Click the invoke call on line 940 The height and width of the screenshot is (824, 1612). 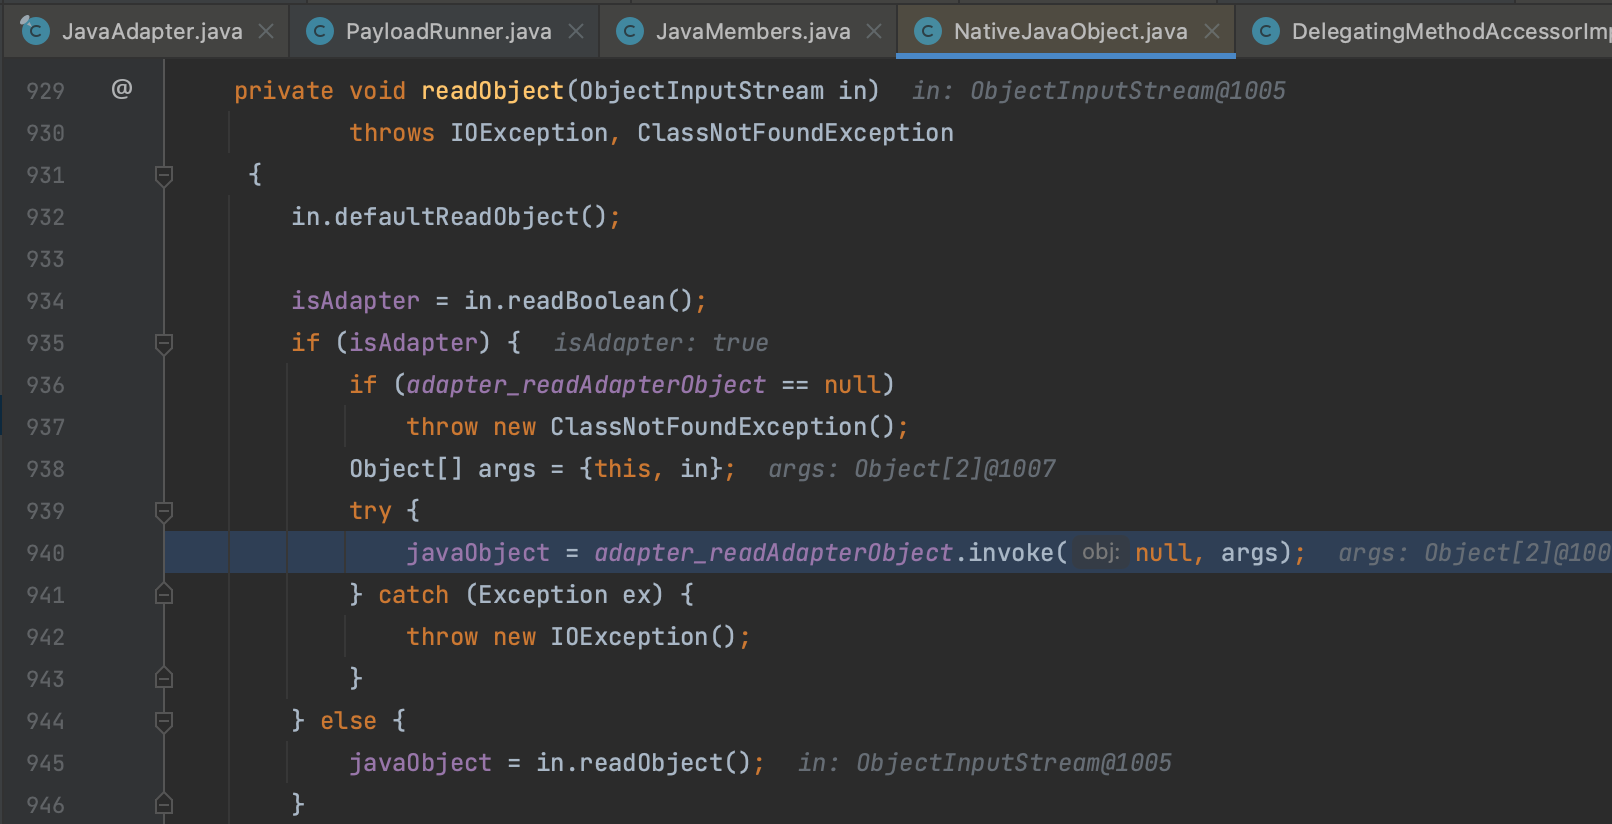[1010, 553]
